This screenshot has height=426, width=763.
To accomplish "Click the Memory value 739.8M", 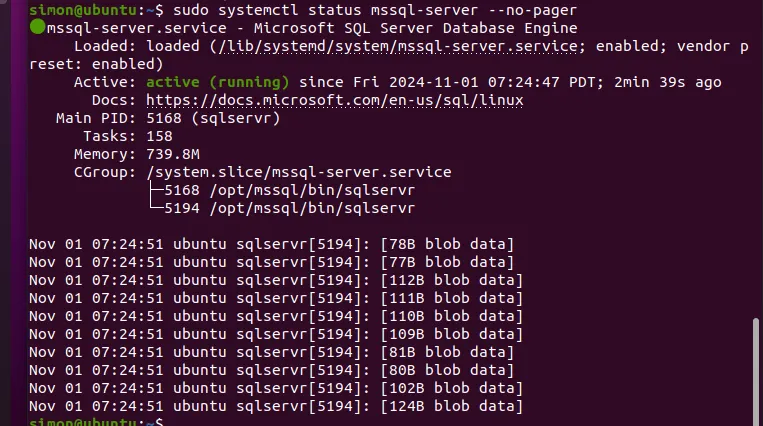I will (173, 154).
